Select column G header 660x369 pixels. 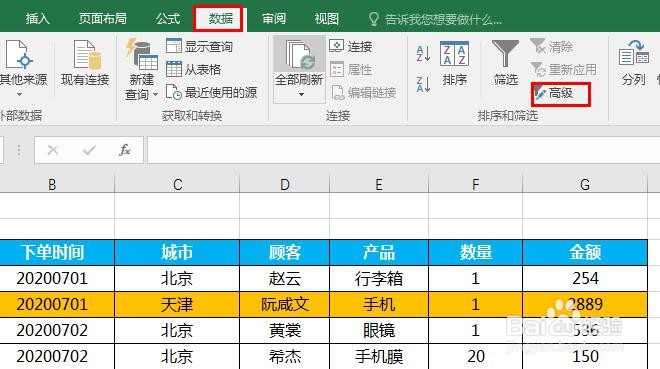585,184
